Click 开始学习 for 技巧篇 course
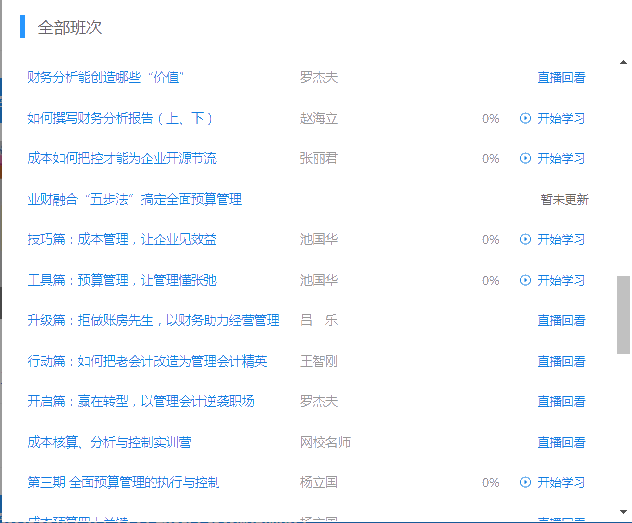This screenshot has width=632, height=523. [561, 239]
